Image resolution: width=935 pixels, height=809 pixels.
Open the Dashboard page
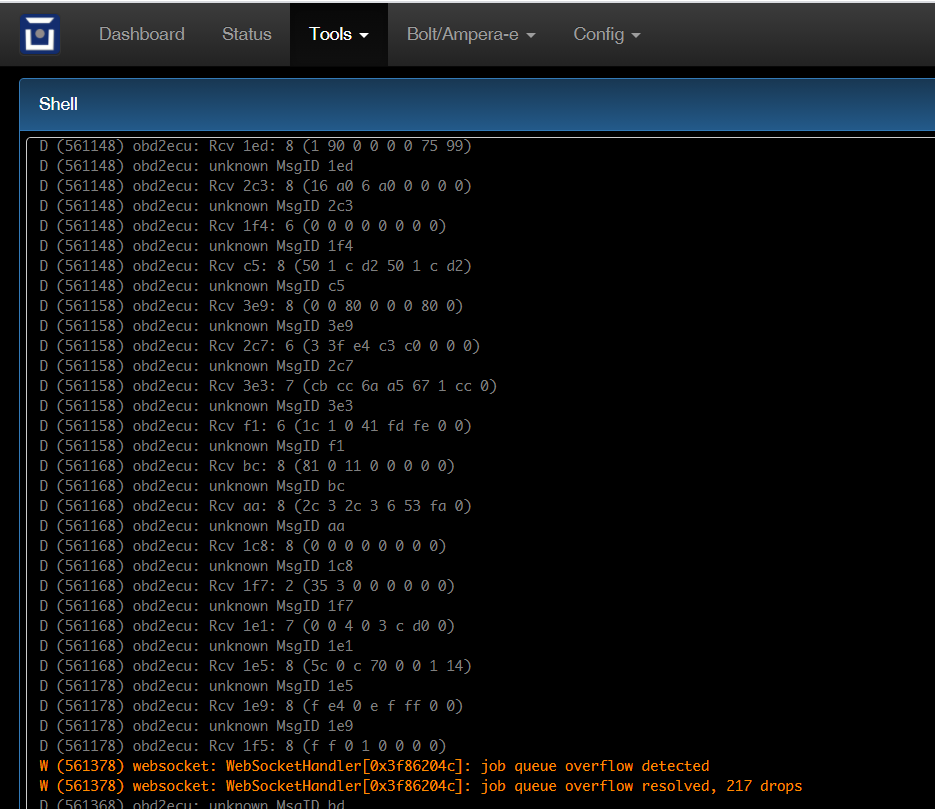[142, 34]
